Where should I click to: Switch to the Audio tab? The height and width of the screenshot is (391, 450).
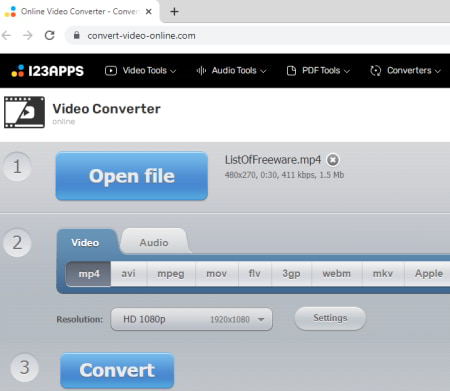click(154, 242)
